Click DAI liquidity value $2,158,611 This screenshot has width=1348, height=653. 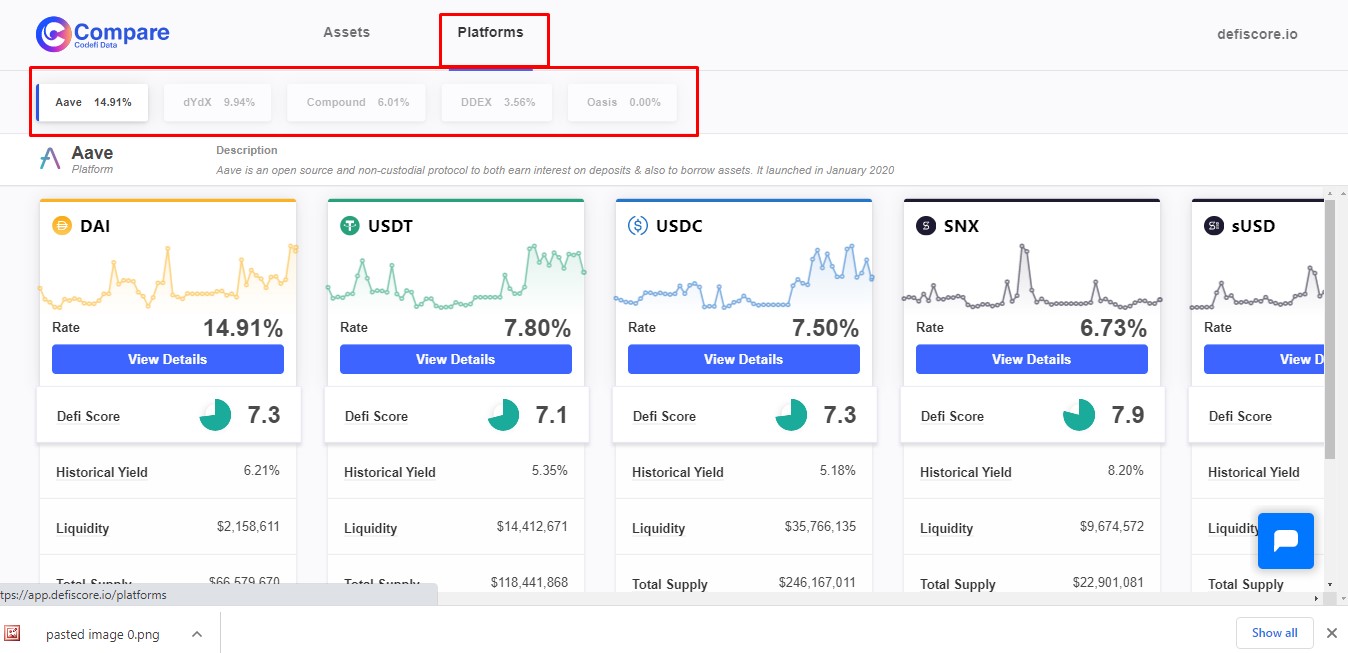[248, 526]
